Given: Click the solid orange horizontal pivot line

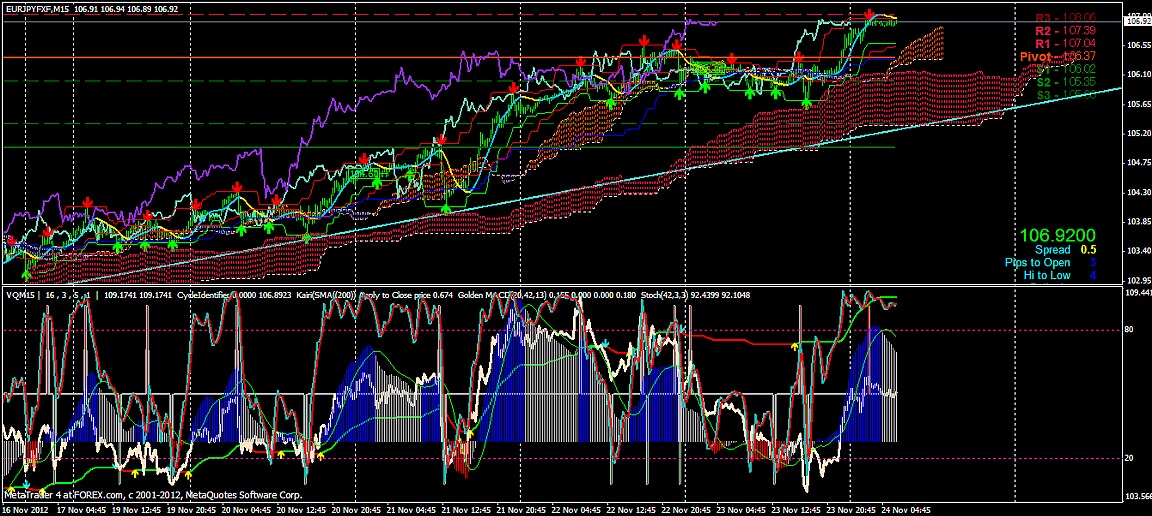Looking at the screenshot, I should click(x=300, y=57).
